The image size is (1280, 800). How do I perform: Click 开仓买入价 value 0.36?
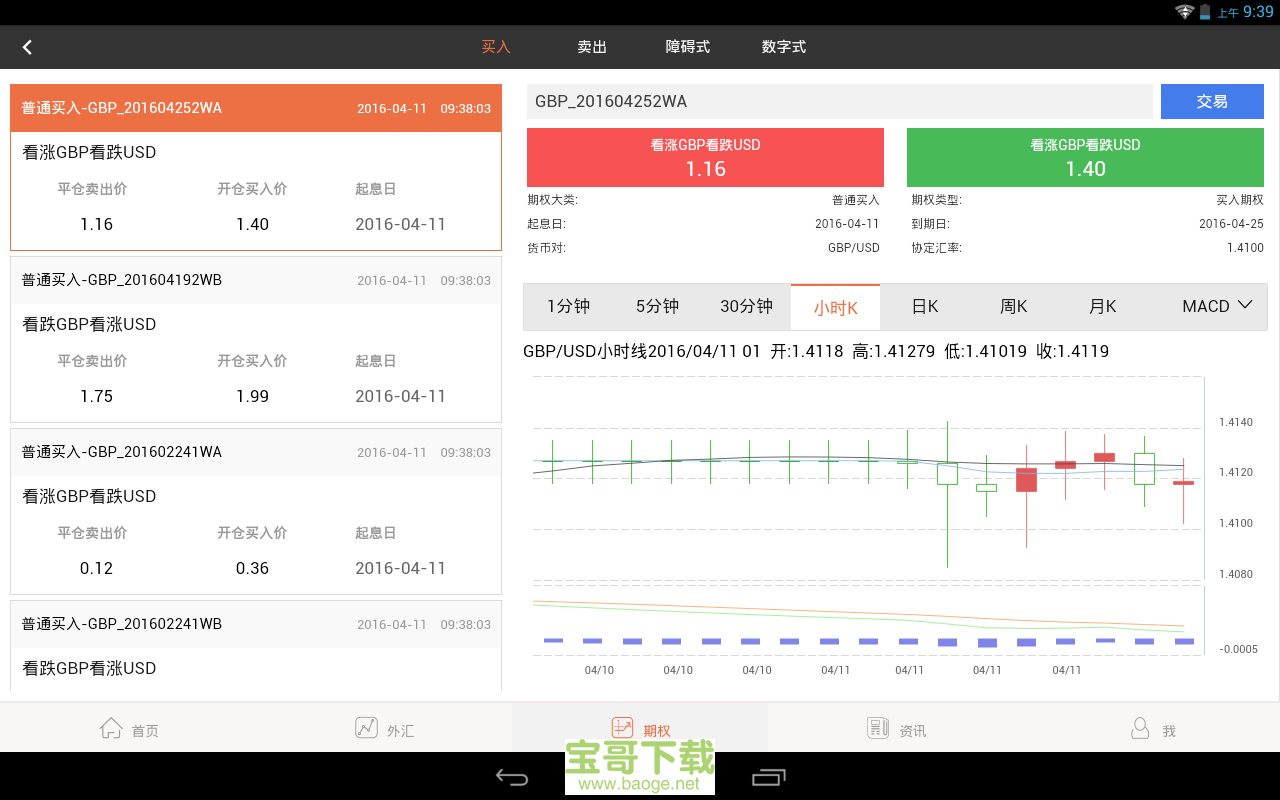pyautogui.click(x=252, y=568)
